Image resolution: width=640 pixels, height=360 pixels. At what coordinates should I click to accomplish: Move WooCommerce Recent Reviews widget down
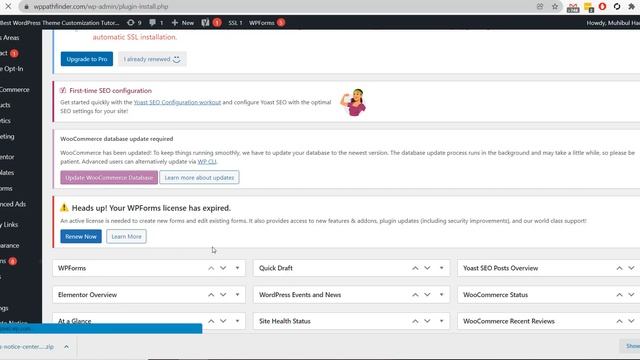click(x=631, y=321)
